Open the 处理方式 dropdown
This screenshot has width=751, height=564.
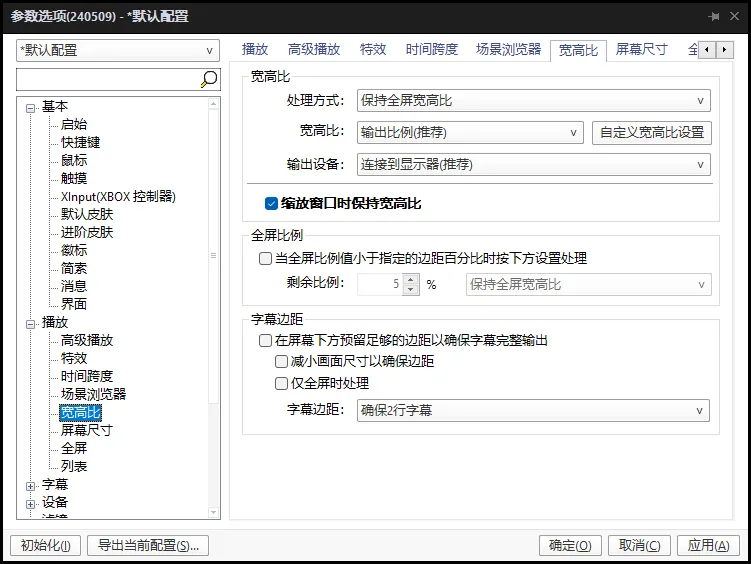[534, 101]
